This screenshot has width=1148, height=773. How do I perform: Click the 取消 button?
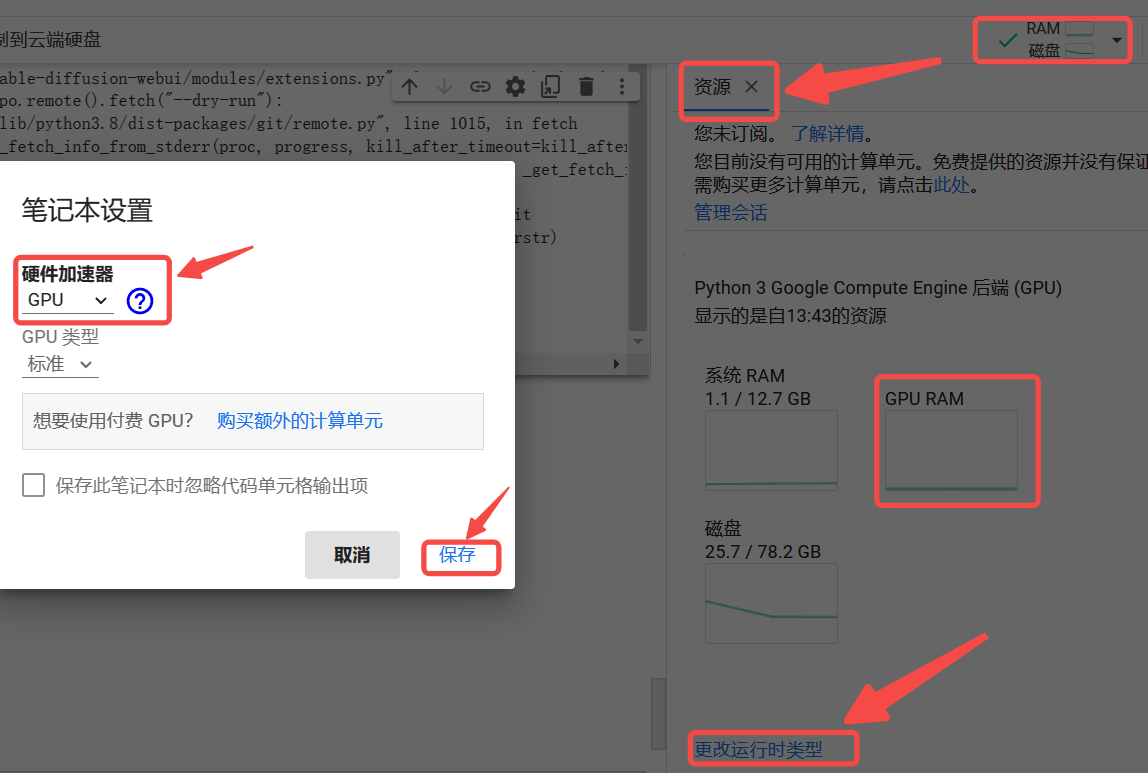(352, 556)
